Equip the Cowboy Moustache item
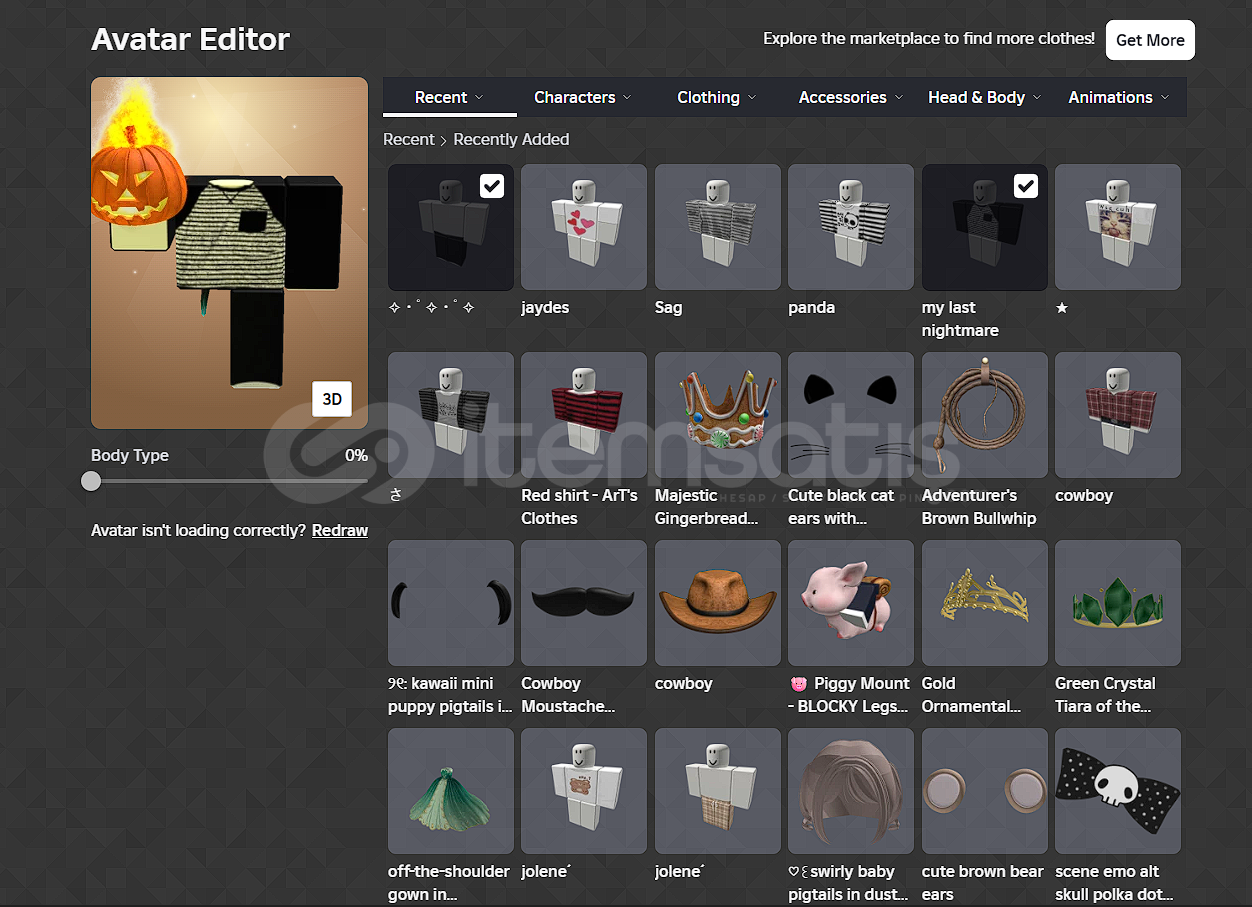This screenshot has height=907, width=1252. click(x=583, y=602)
